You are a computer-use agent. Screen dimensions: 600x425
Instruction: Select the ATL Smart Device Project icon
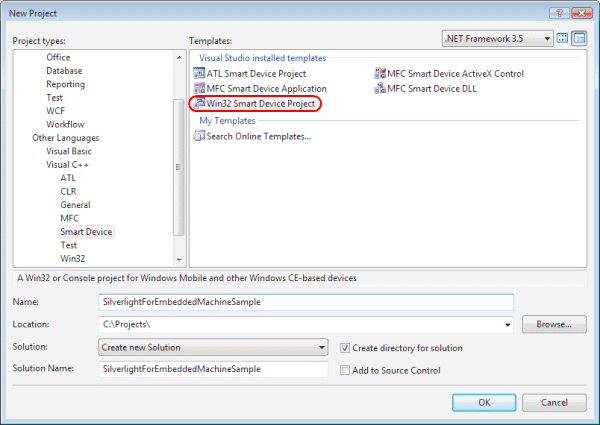199,73
